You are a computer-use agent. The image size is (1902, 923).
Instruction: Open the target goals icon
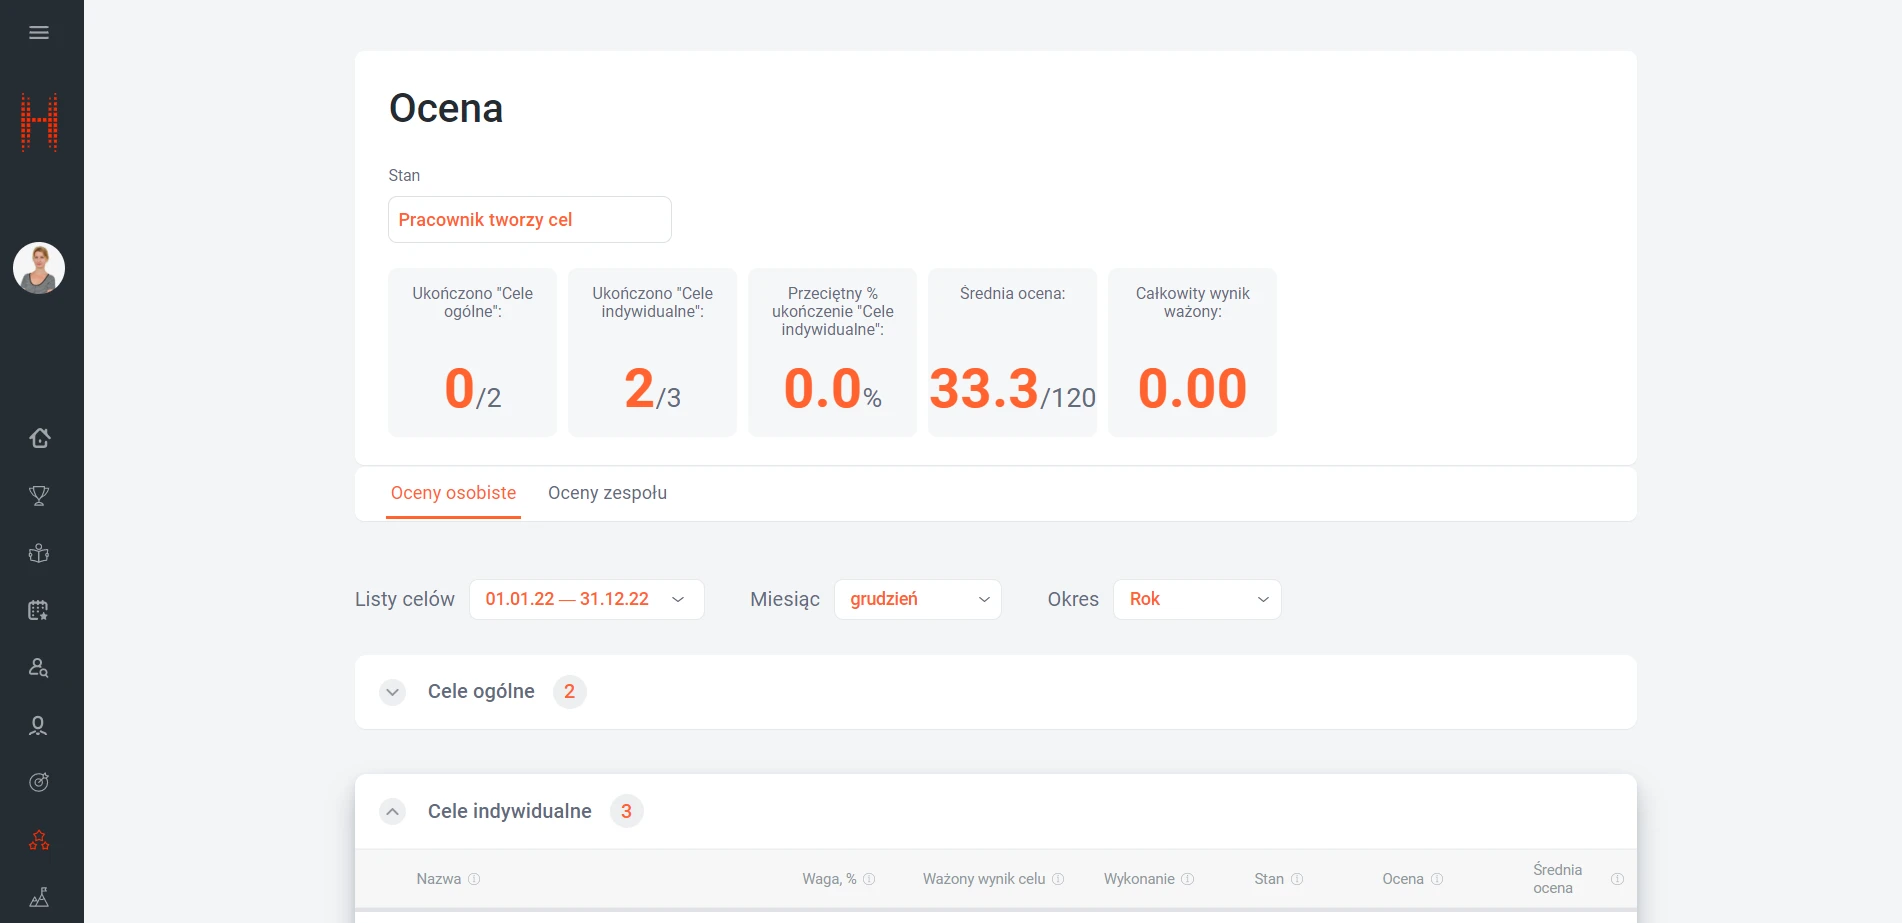click(39, 782)
